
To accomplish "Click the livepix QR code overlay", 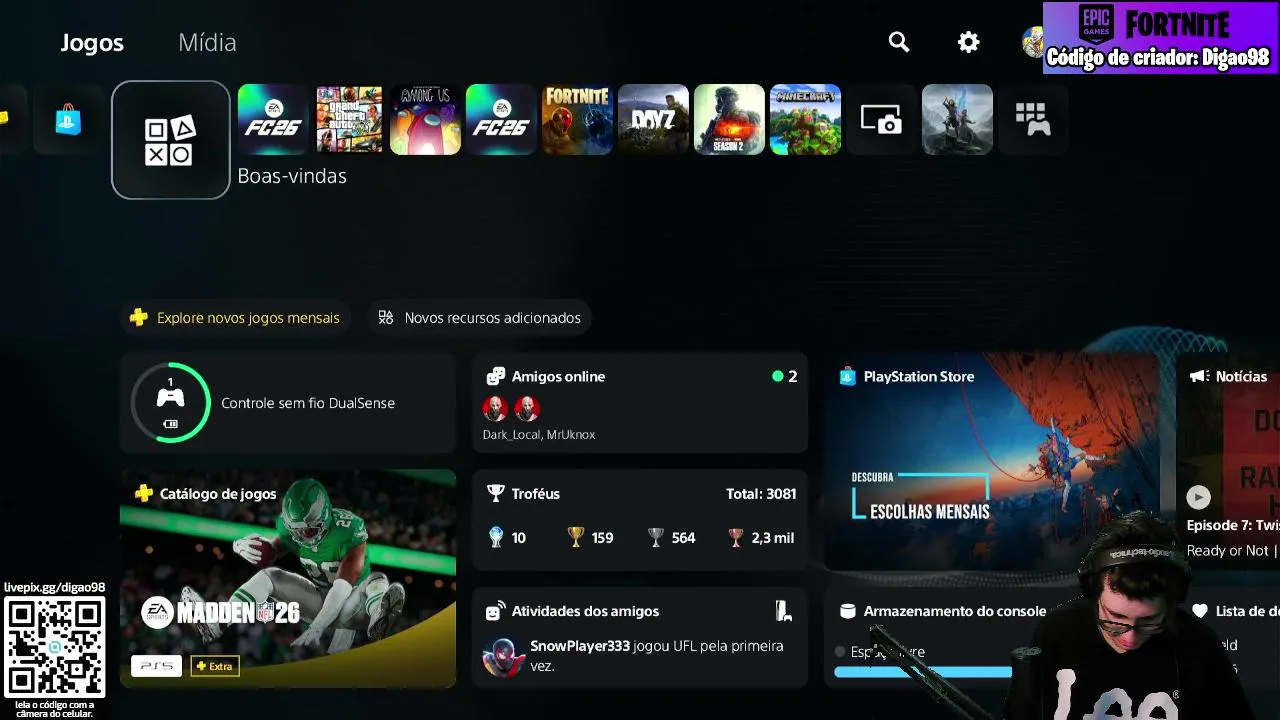I will coord(55,647).
